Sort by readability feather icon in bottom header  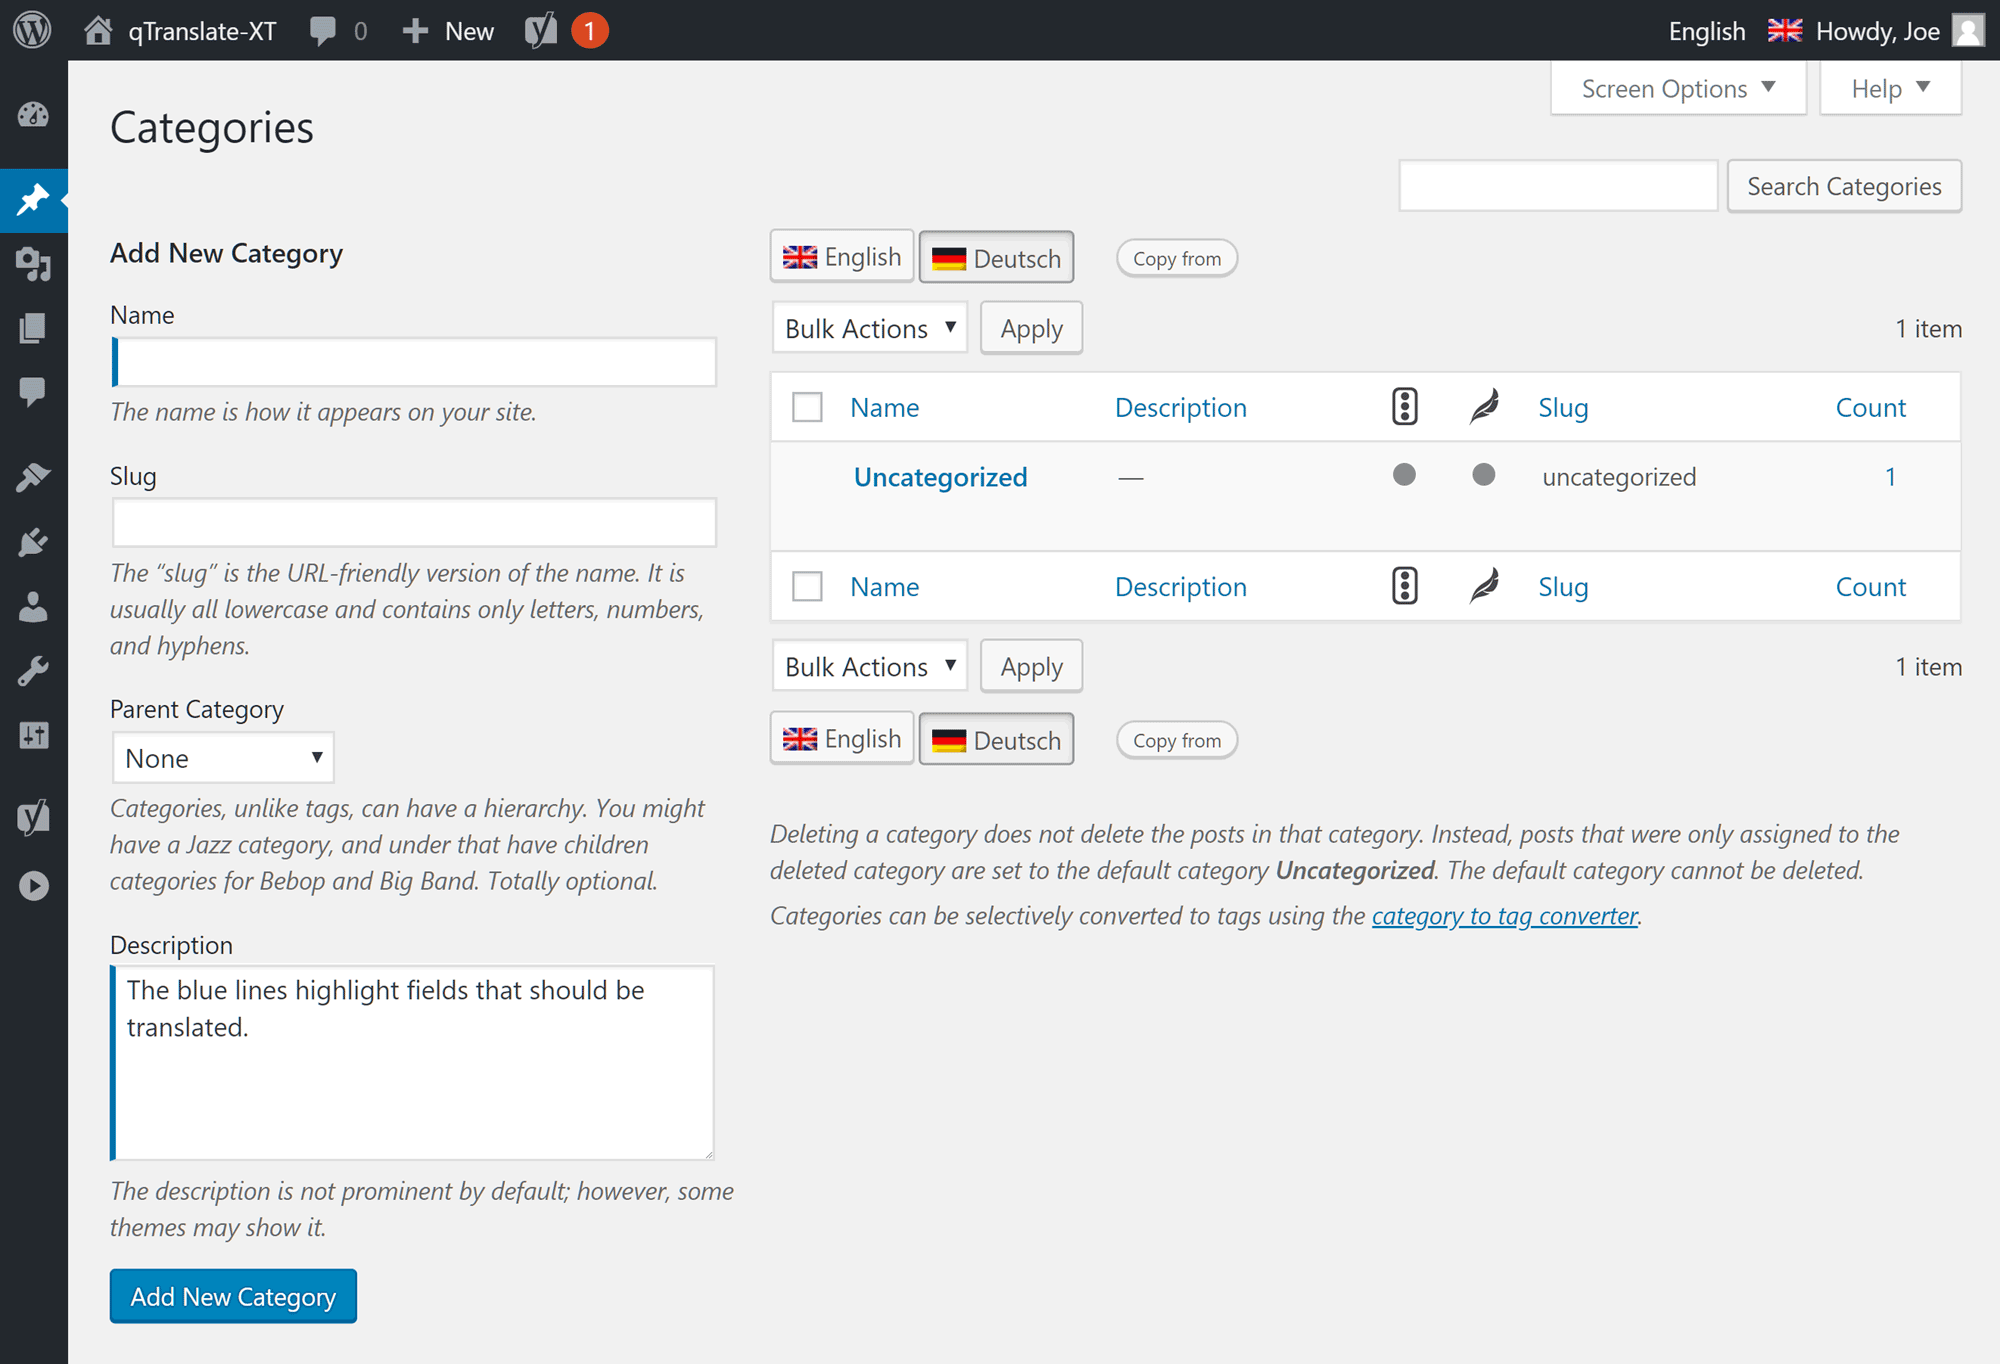click(x=1484, y=586)
